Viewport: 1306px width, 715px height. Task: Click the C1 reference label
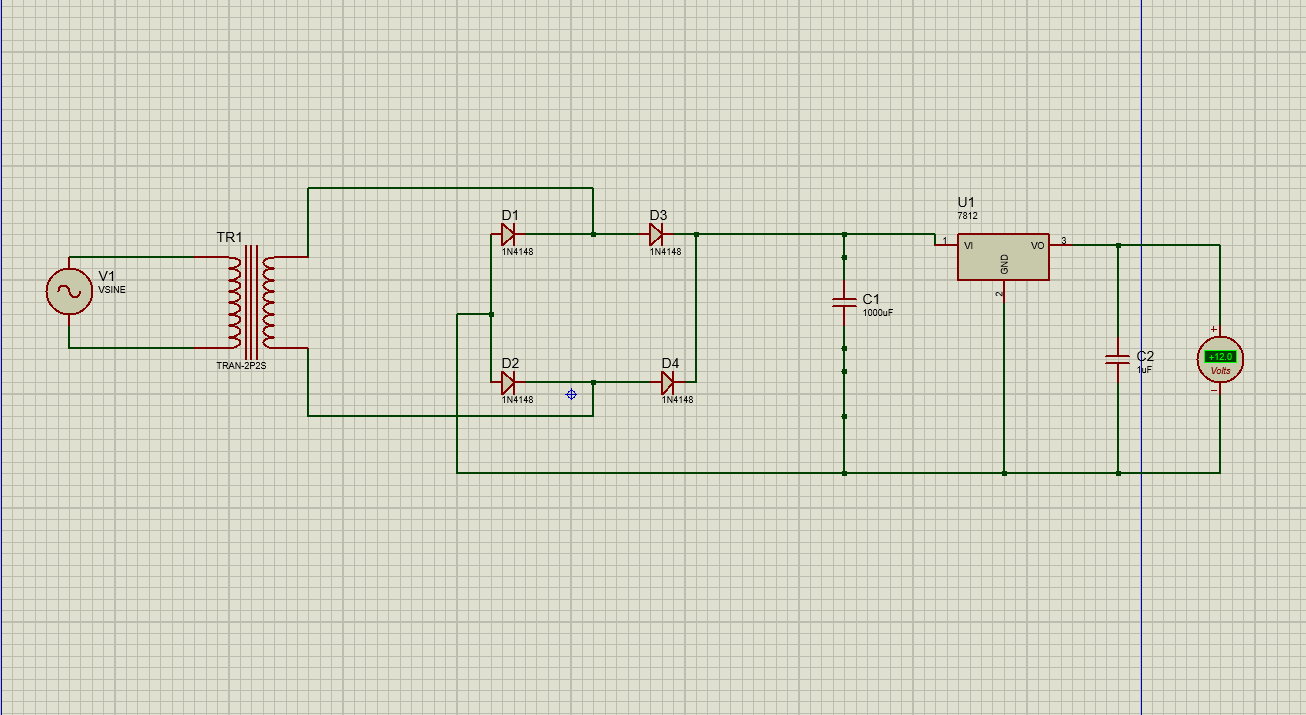click(871, 299)
